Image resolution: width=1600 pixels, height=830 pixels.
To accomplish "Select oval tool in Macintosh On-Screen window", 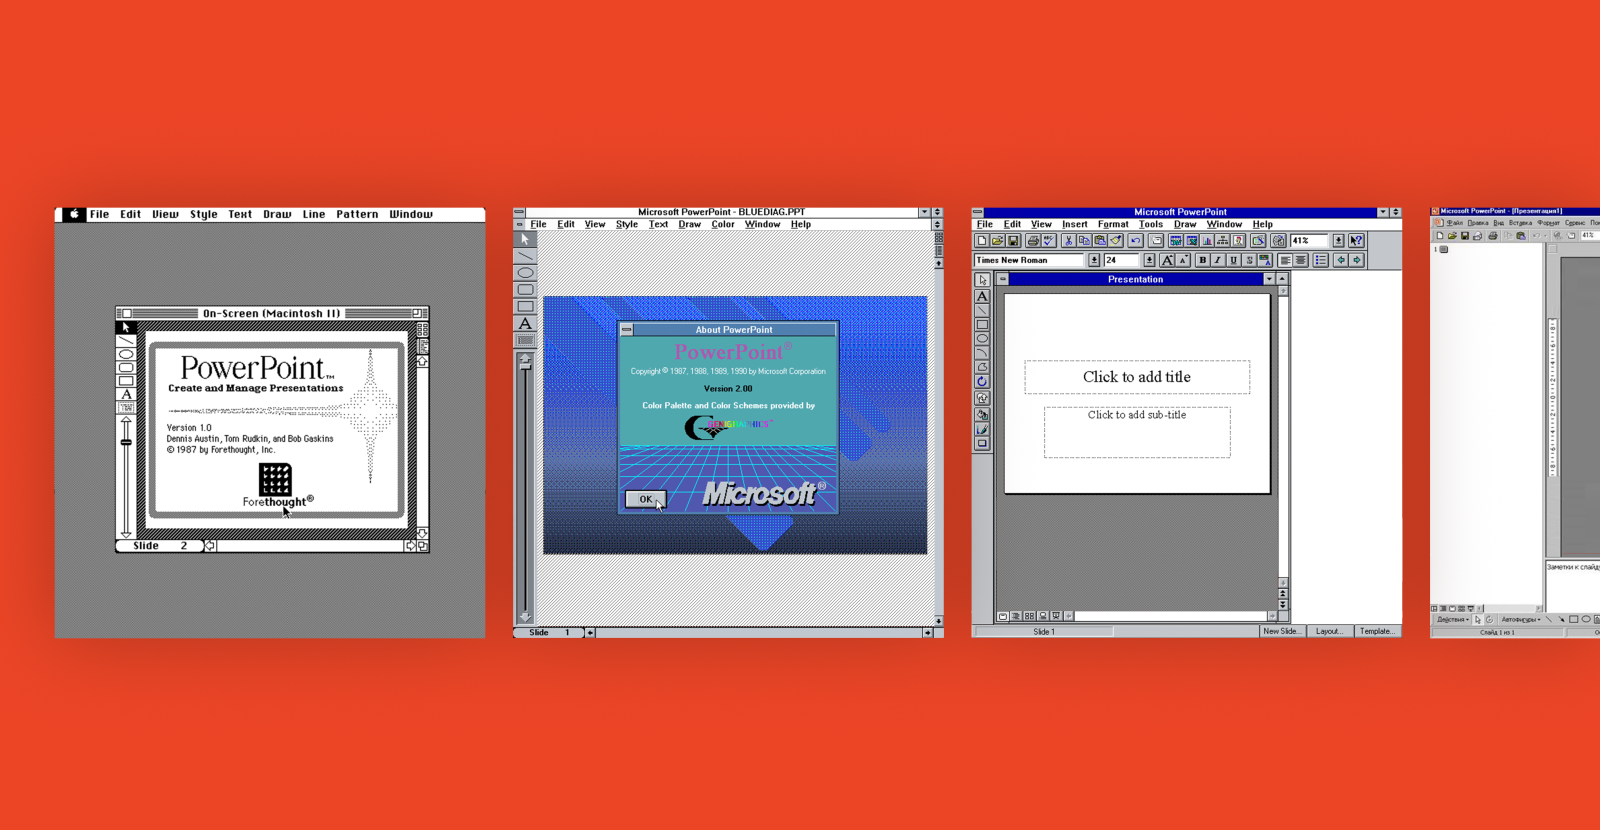I will [126, 354].
